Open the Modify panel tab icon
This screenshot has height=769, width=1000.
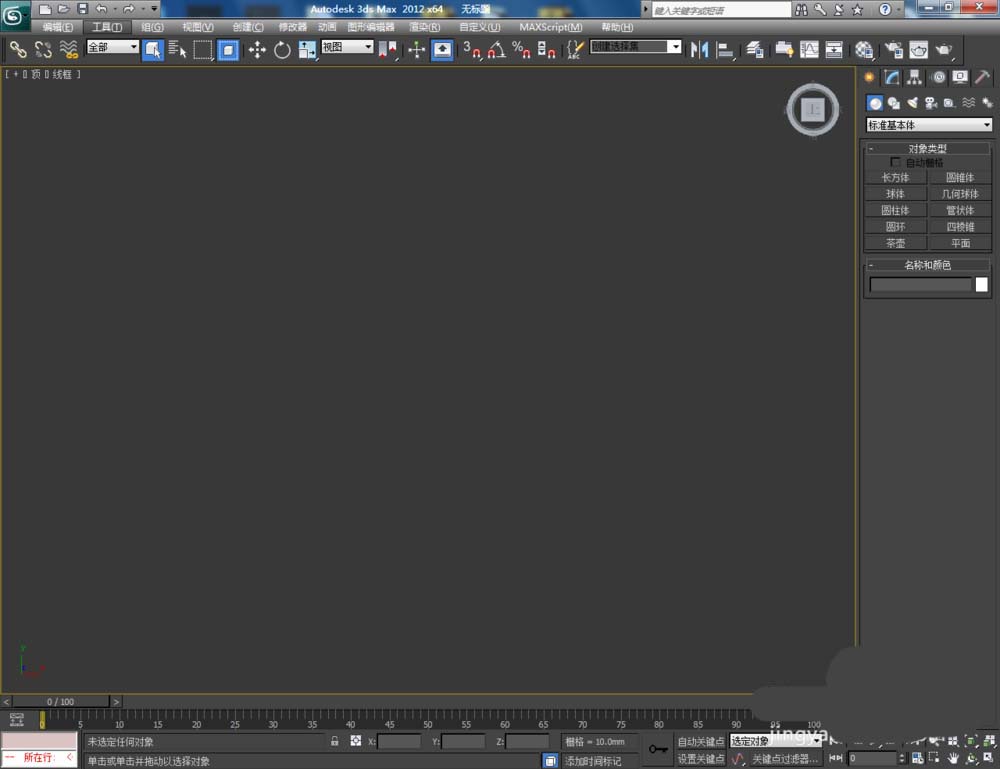[892, 77]
